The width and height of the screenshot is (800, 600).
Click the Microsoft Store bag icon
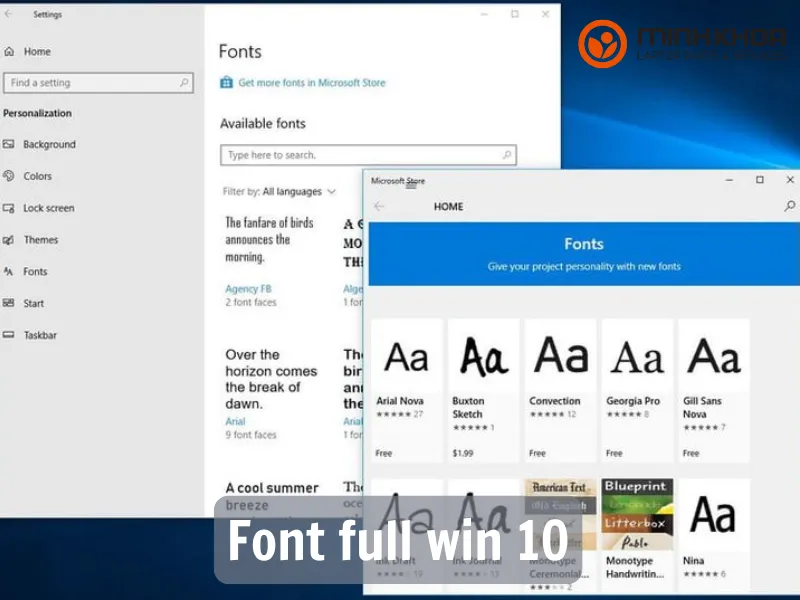coord(226,82)
